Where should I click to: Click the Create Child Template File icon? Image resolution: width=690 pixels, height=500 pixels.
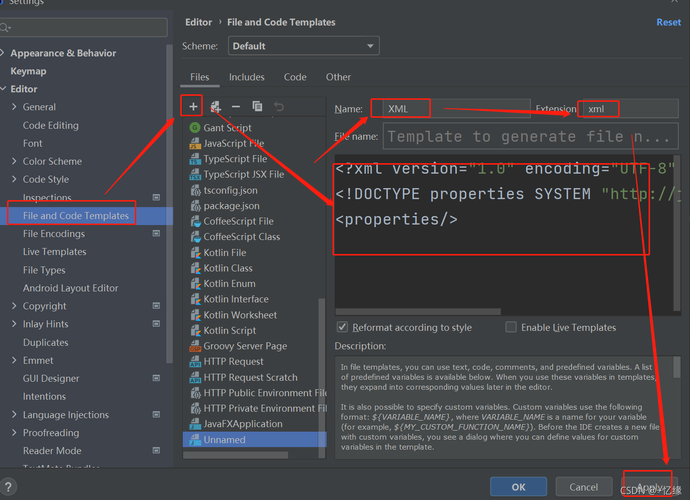click(x=215, y=106)
